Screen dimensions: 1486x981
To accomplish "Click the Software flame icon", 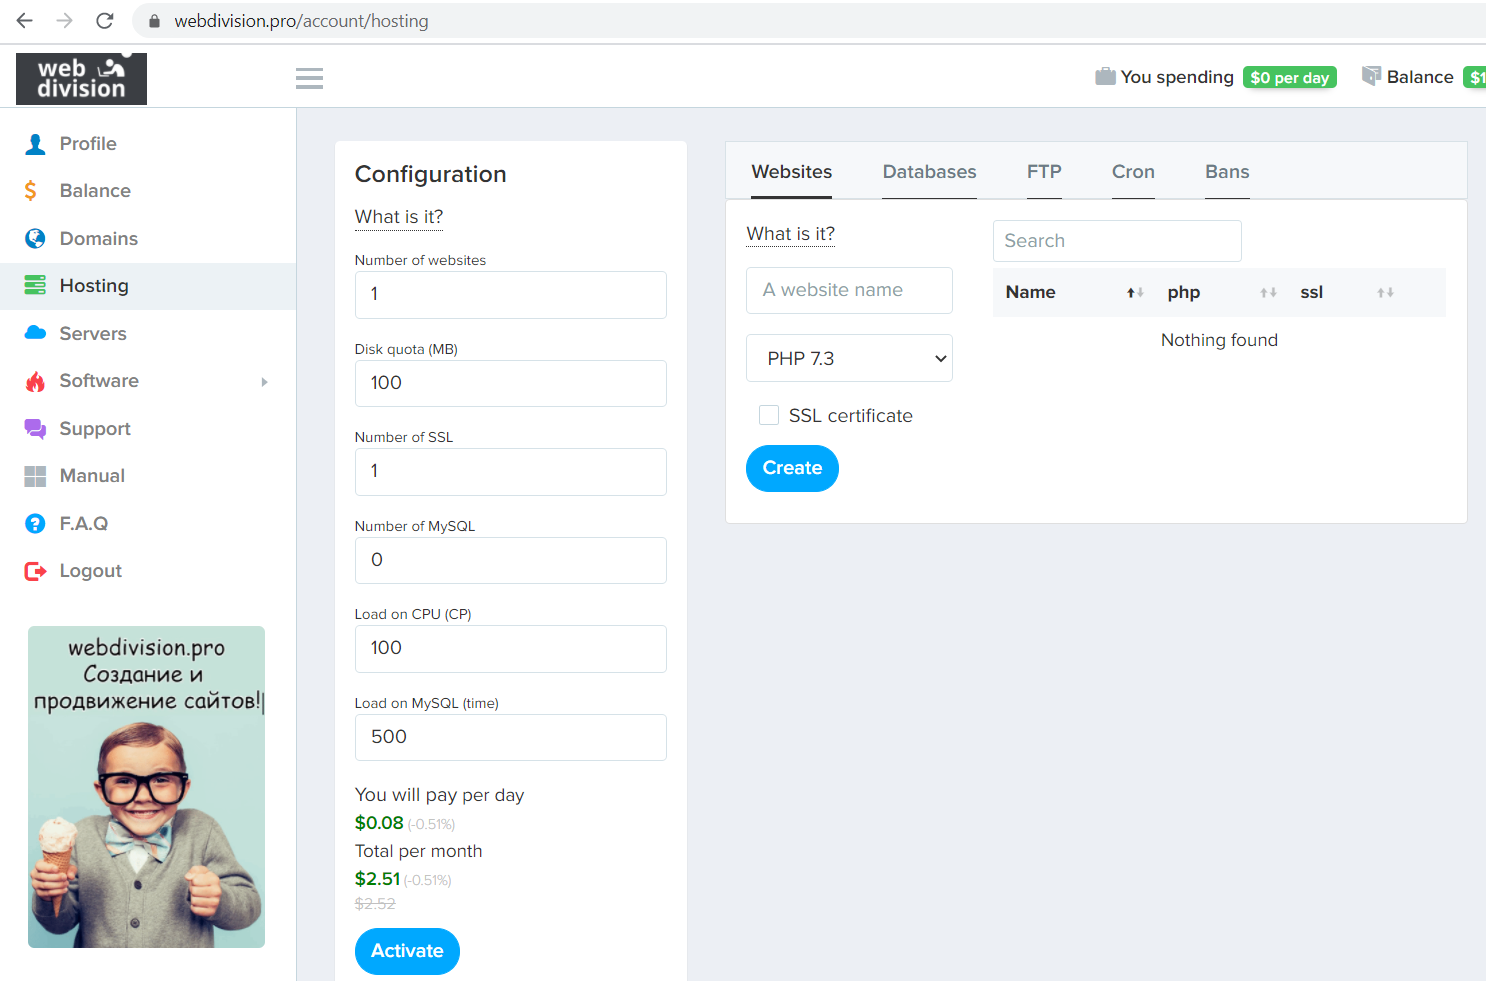I will click(x=35, y=381).
